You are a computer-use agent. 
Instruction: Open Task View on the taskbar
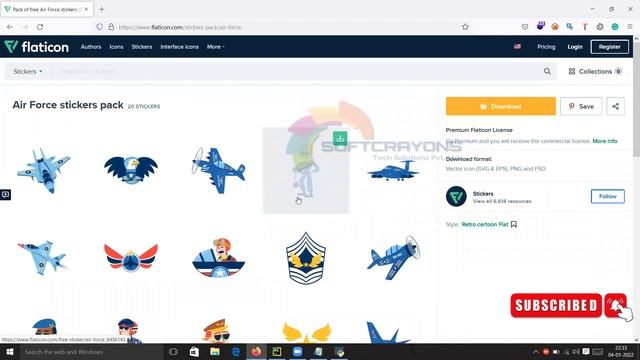tap(173, 351)
